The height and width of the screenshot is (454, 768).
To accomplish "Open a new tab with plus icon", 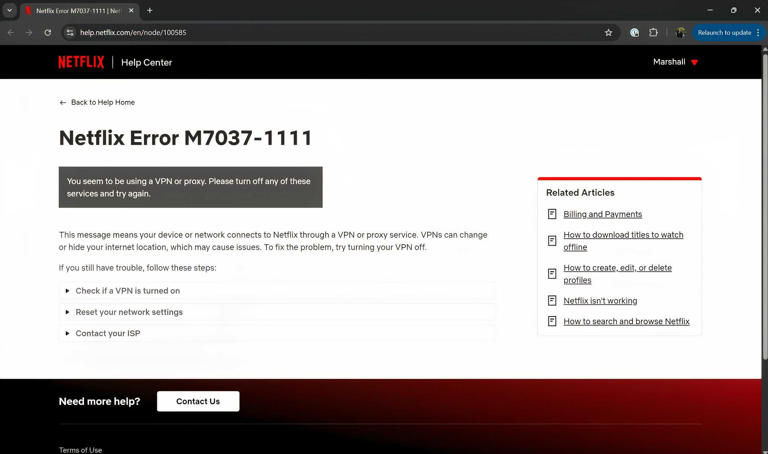I will point(150,10).
